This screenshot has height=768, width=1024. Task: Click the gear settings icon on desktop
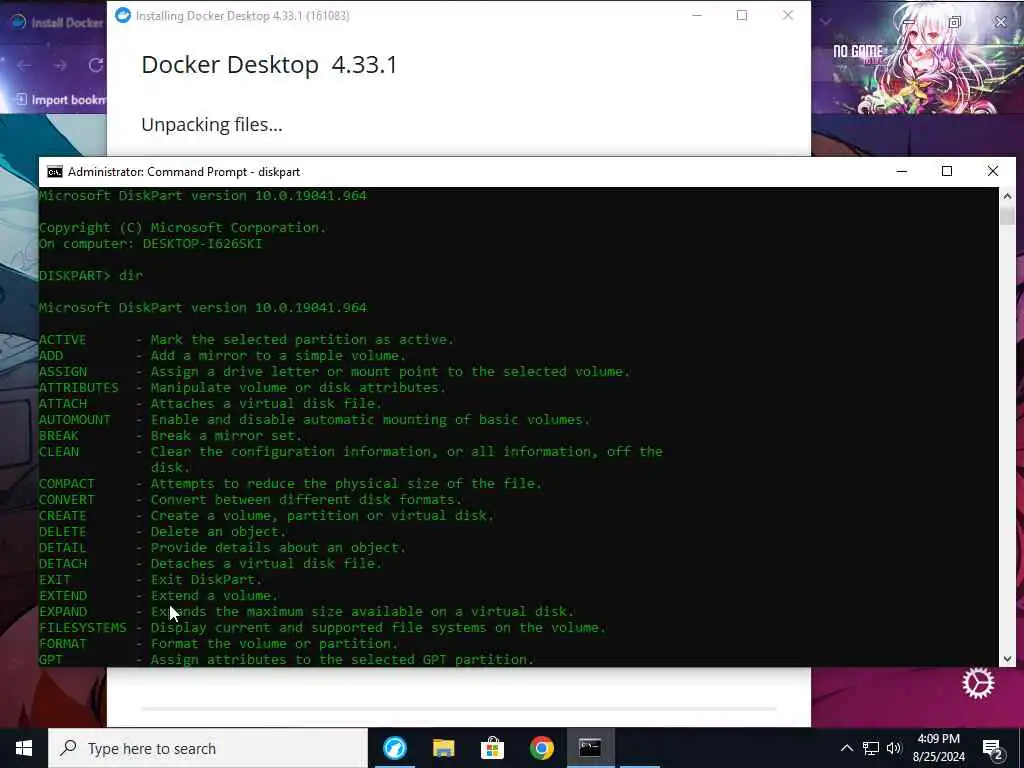978,684
